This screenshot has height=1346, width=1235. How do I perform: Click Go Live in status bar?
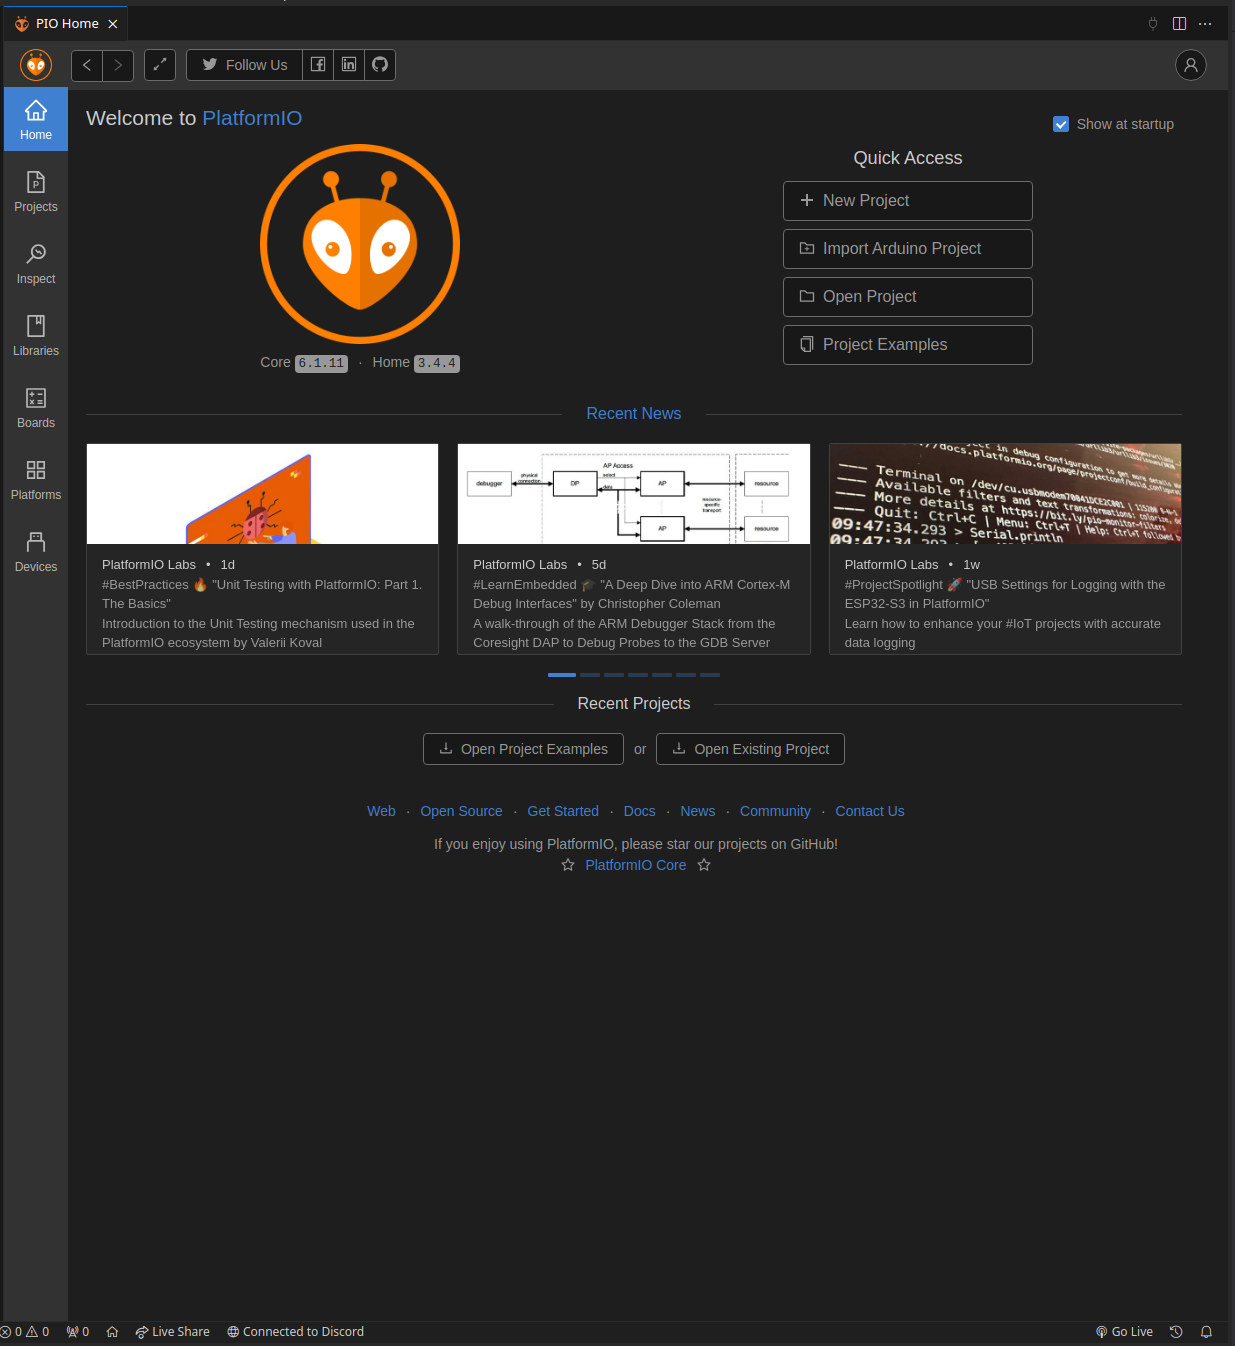point(1124,1332)
